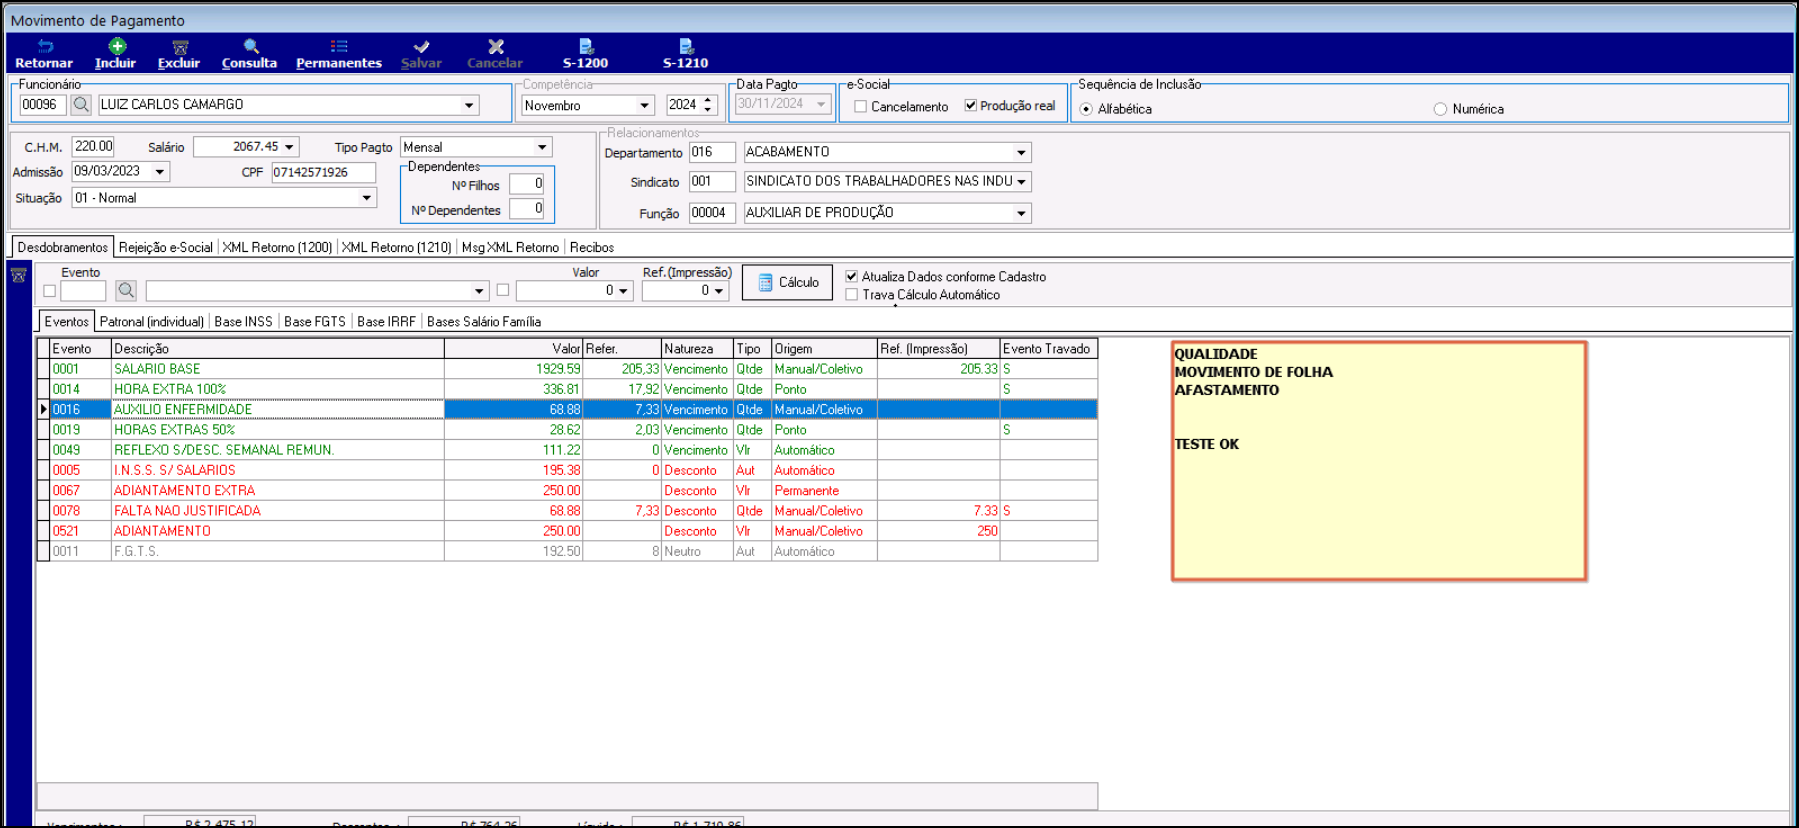Select Numérica sequence option
The height and width of the screenshot is (828, 1799).
pyautogui.click(x=1440, y=109)
